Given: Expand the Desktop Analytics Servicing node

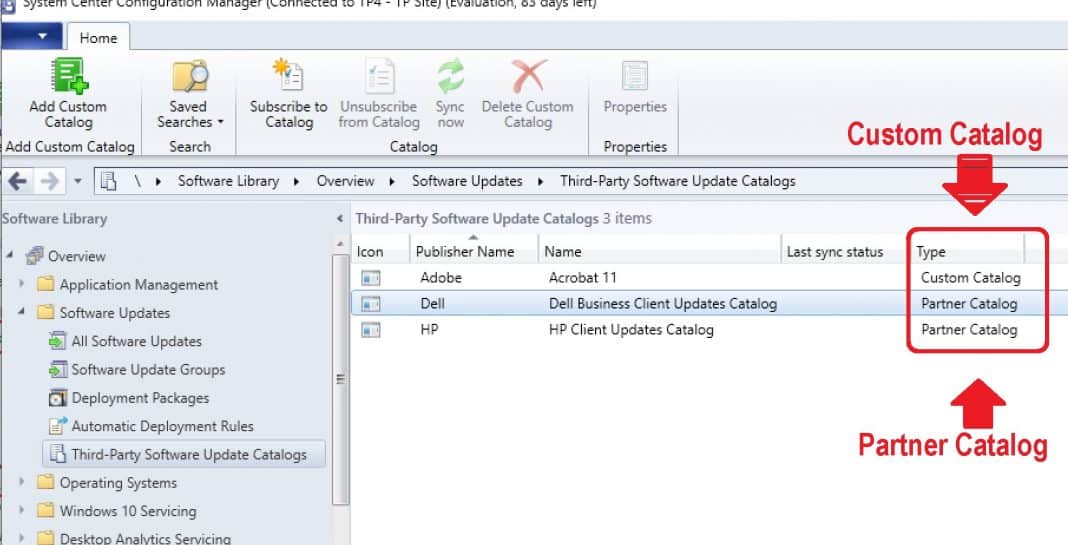Looking at the screenshot, I should pos(21,538).
